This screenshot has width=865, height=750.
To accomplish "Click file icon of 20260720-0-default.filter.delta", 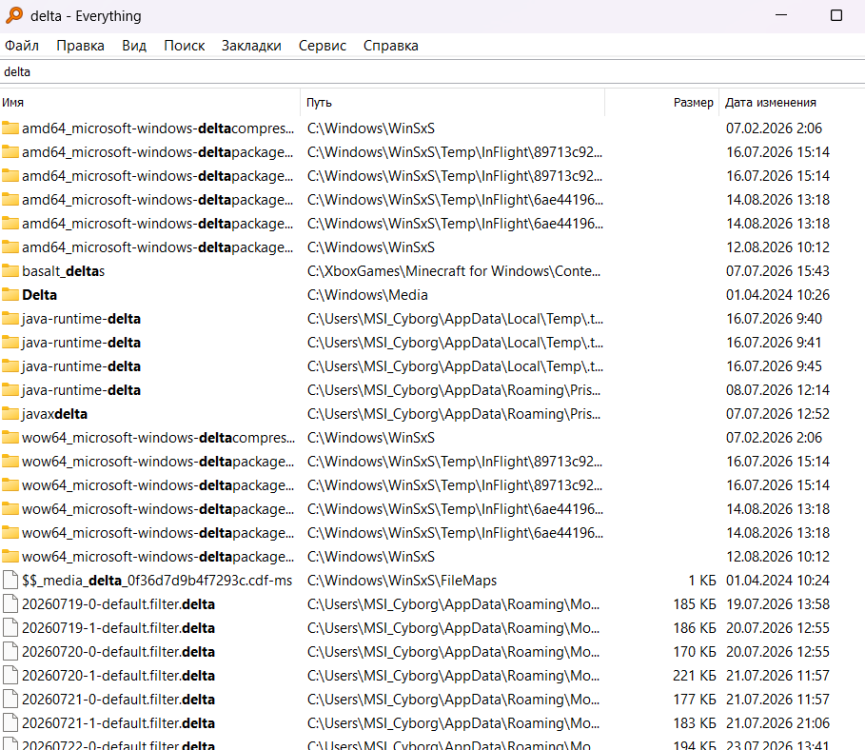I will pos(10,652).
